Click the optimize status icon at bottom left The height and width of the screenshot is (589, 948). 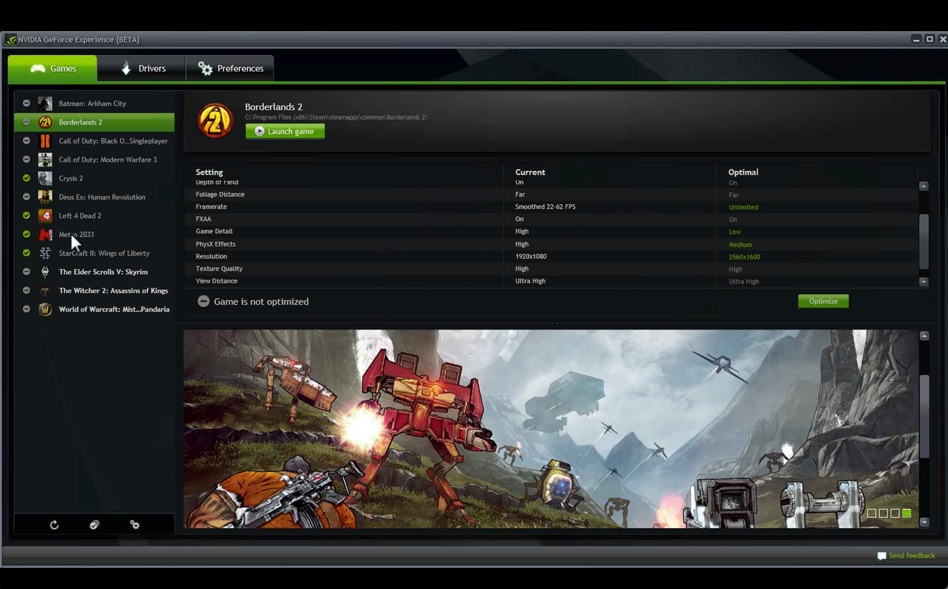[x=93, y=524]
